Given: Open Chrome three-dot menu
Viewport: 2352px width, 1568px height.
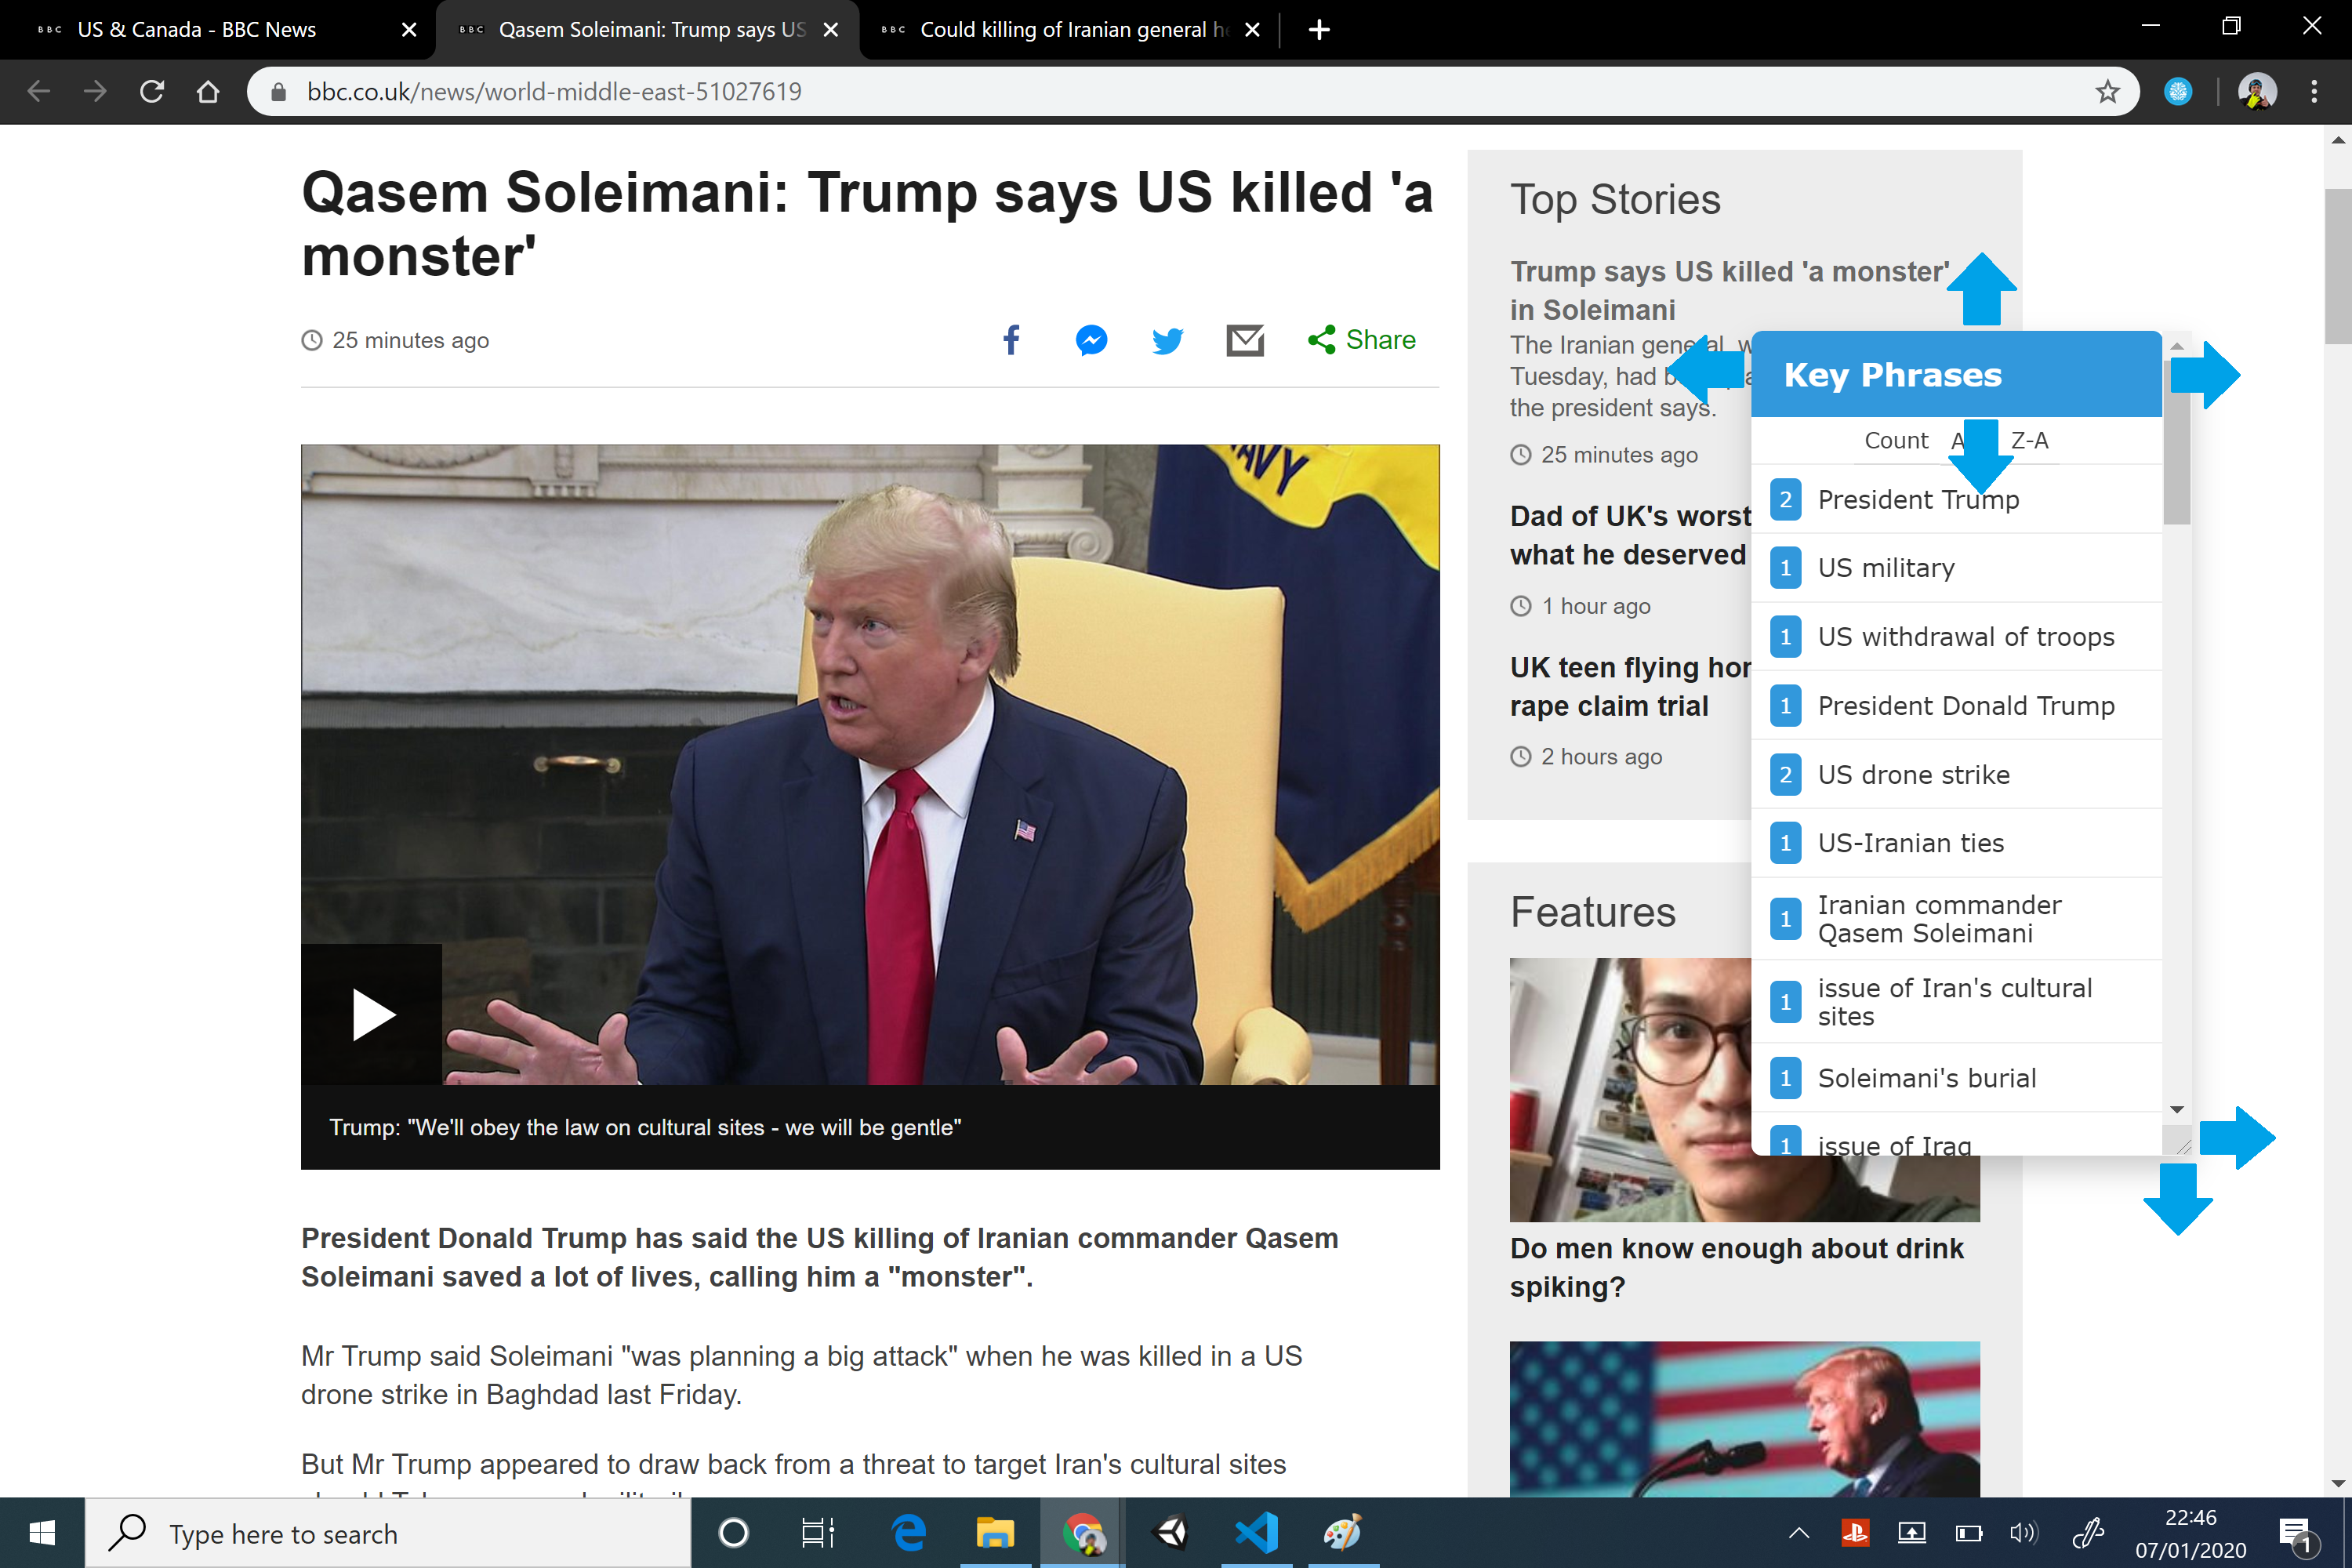Looking at the screenshot, I should [2314, 92].
